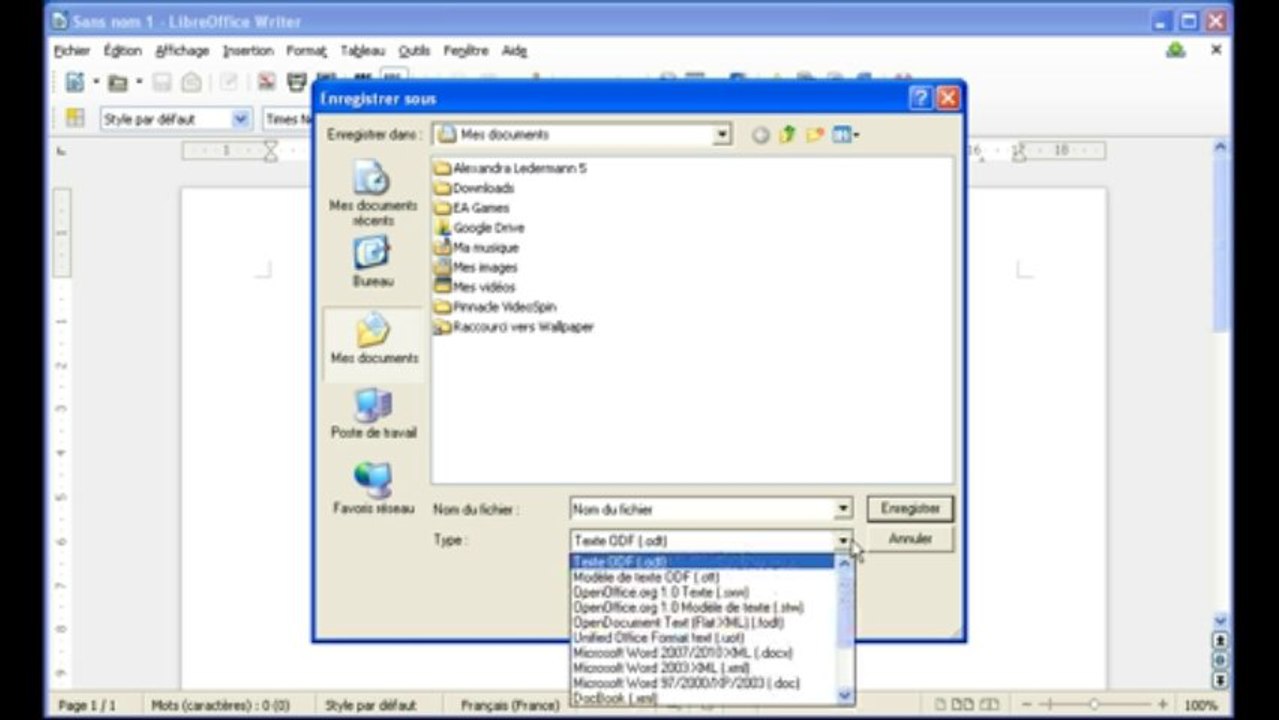
Task: Select OpenDocument Text (Flat XML) (.fodt) type
Action: [703, 622]
